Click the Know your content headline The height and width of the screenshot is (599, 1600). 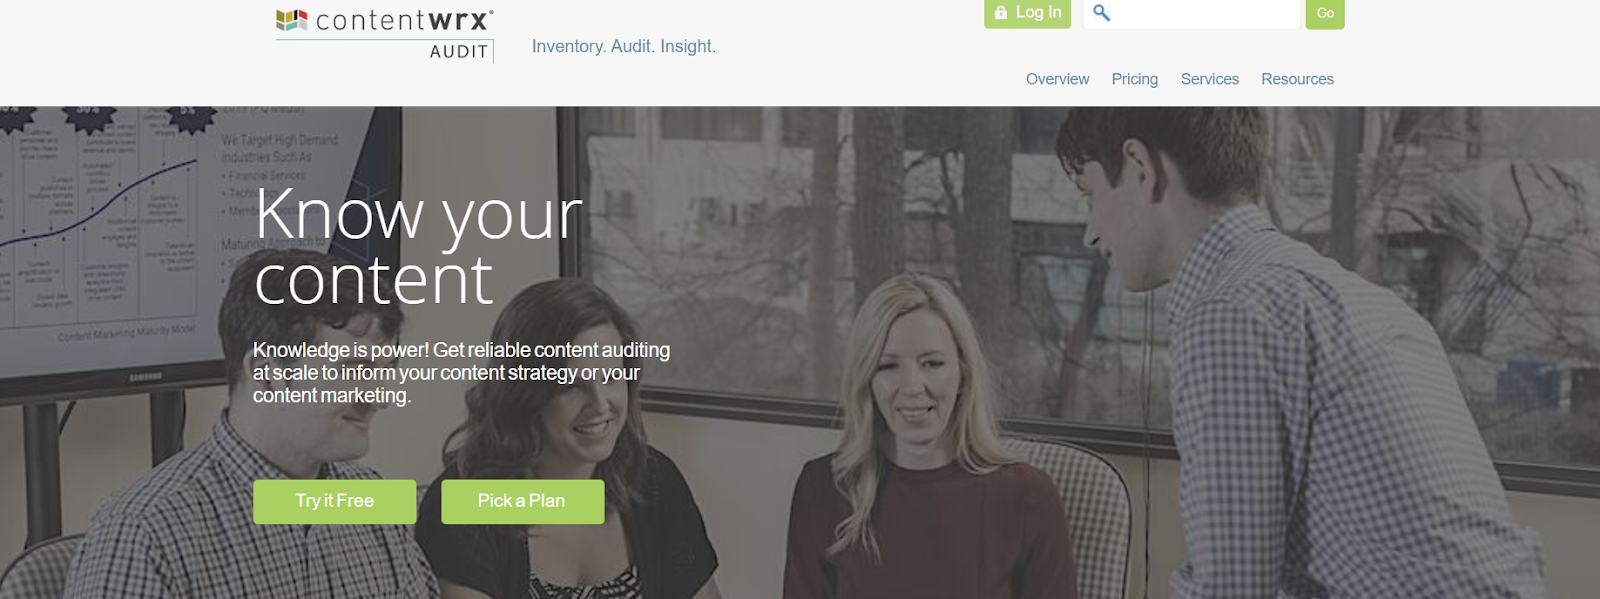[418, 246]
